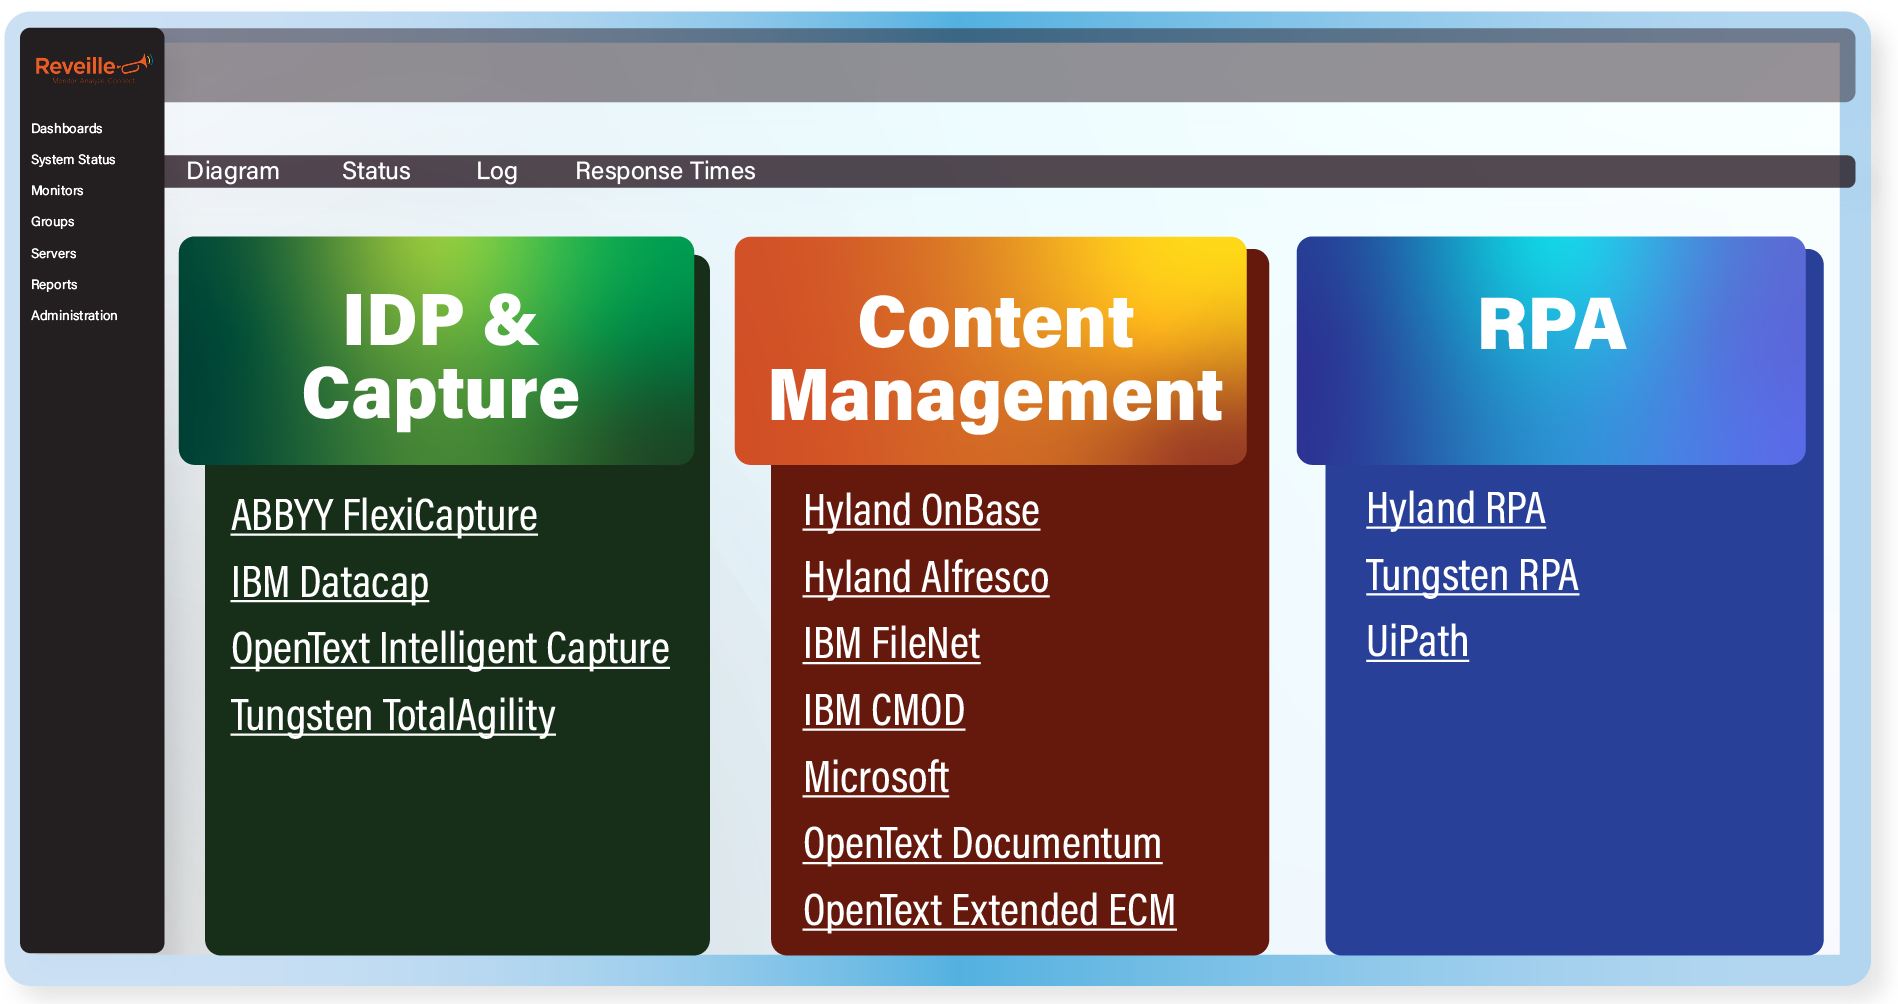Image resolution: width=1898 pixels, height=1004 pixels.
Task: Switch to the Log tab
Action: (497, 171)
